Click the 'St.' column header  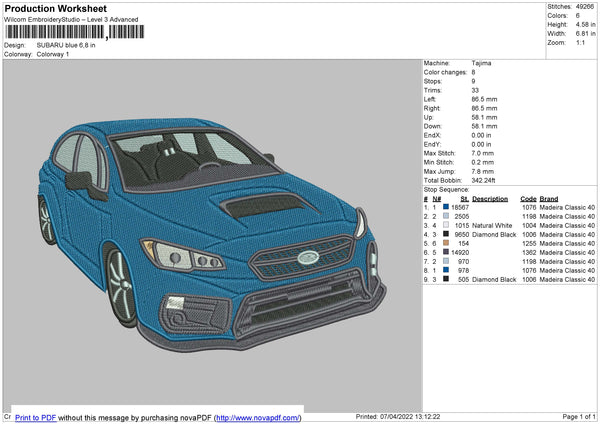(465, 199)
